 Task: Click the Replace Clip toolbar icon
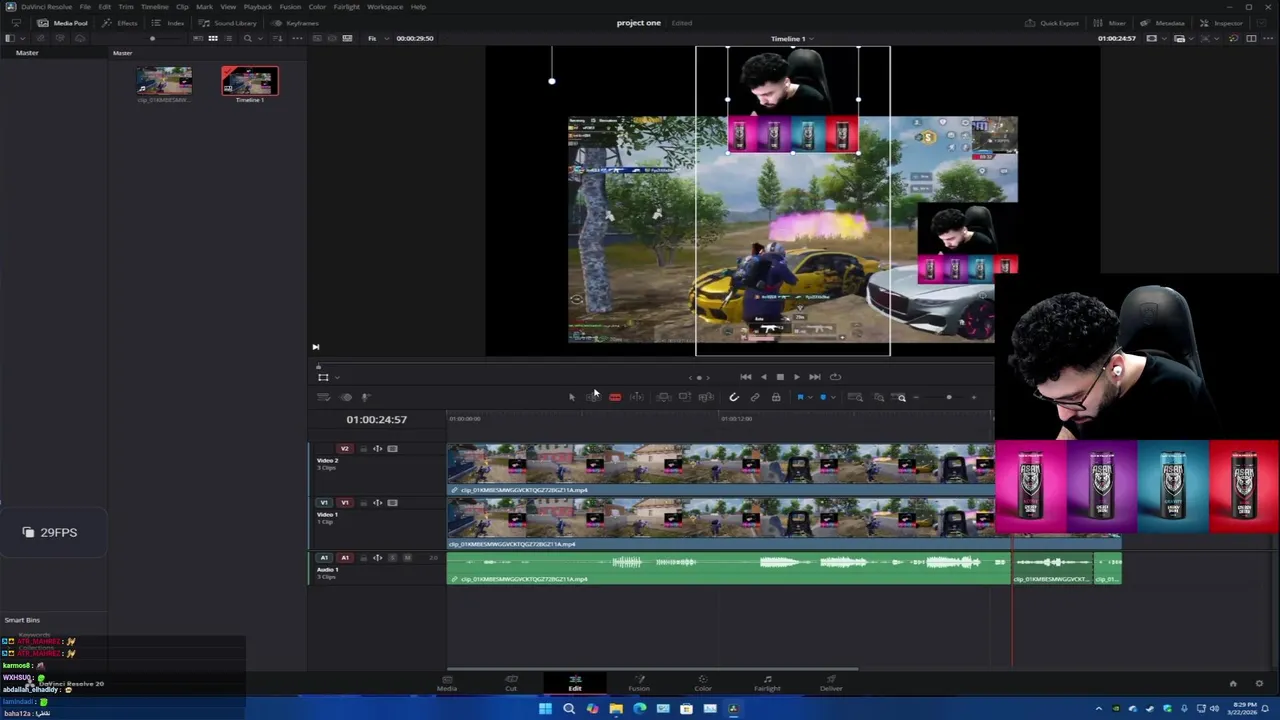706,397
